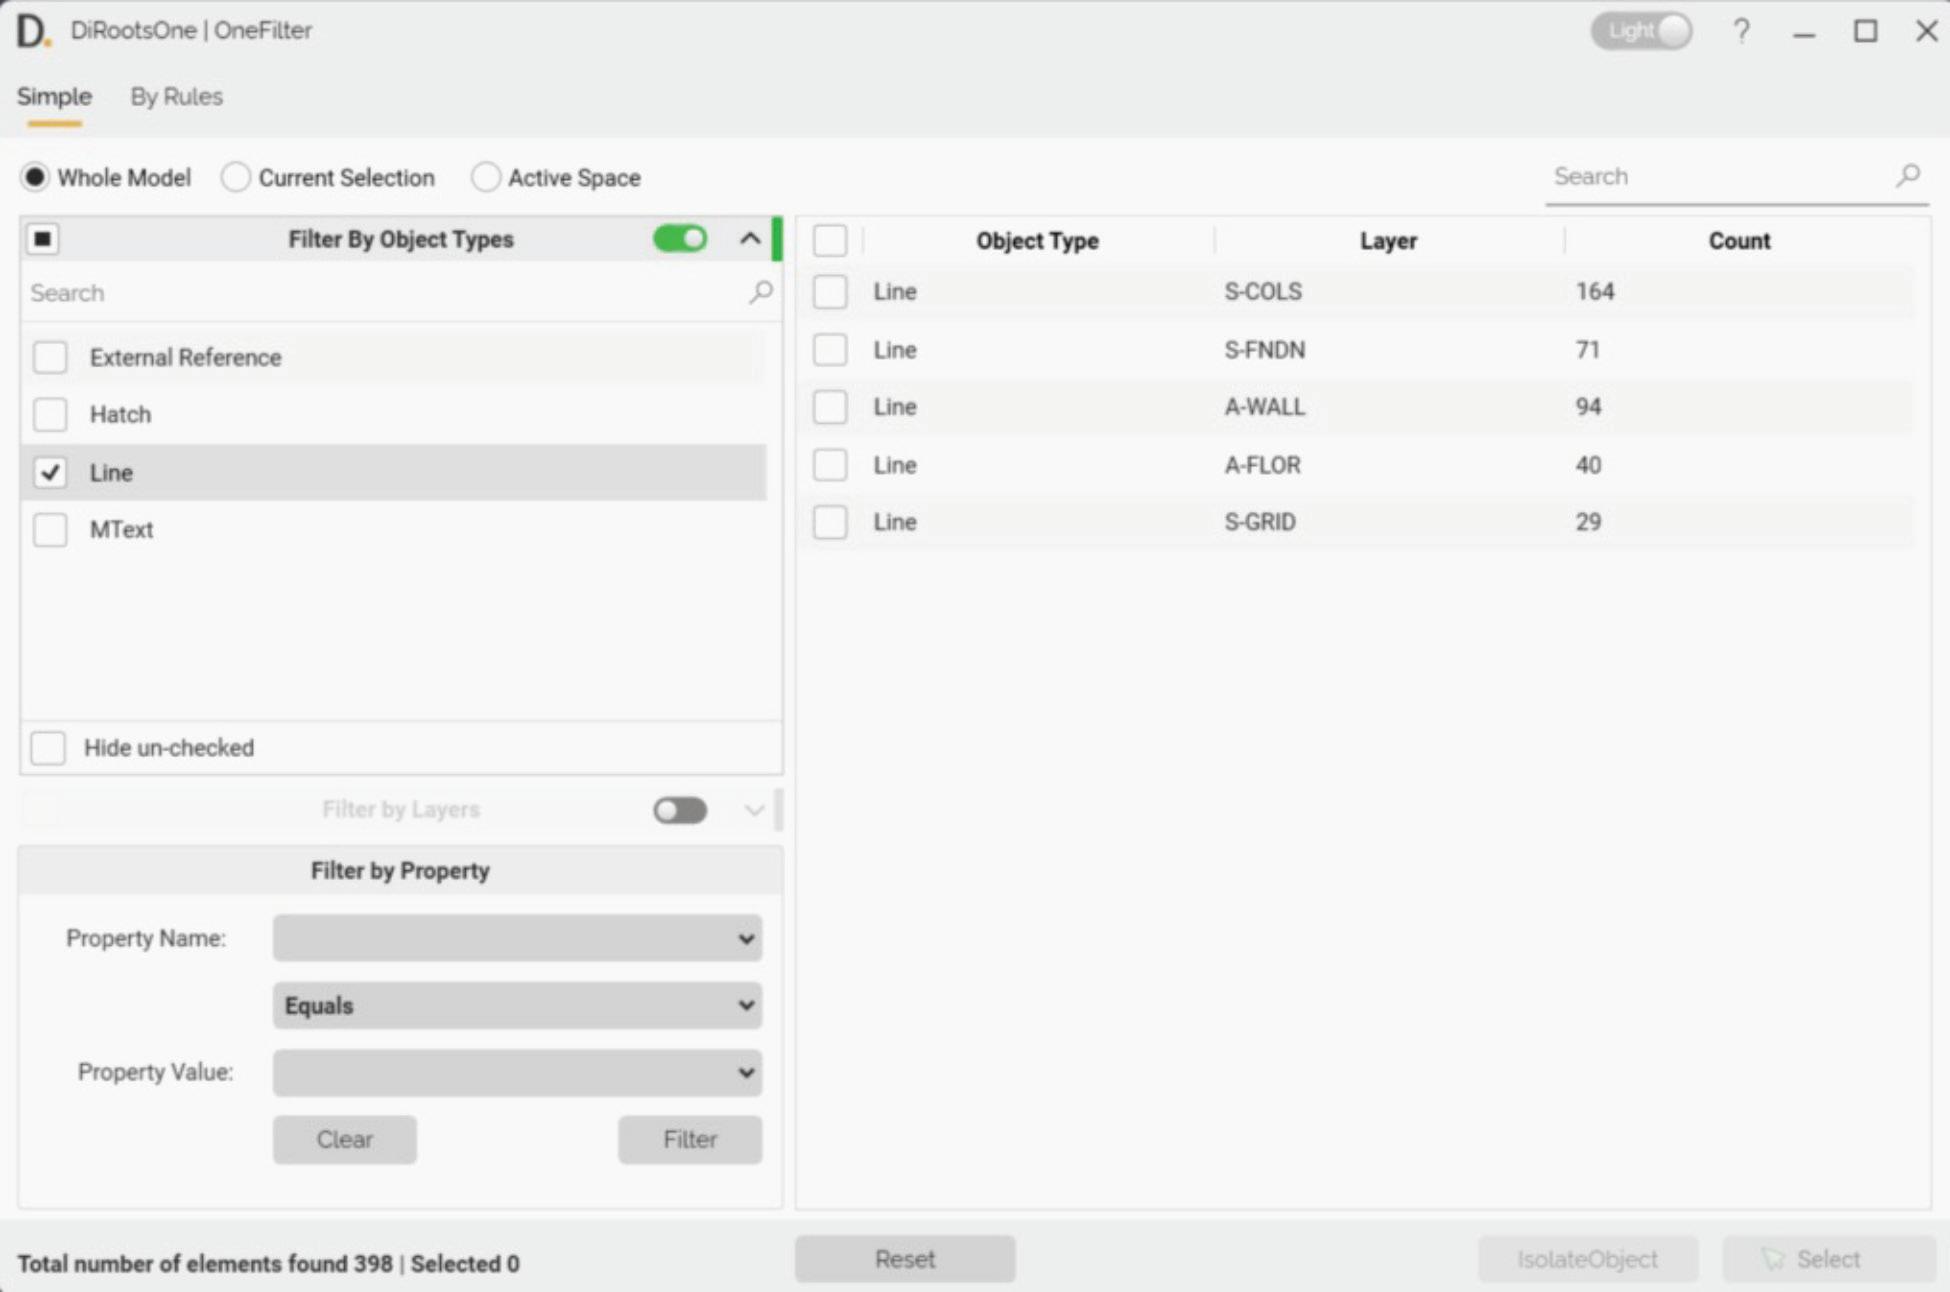Open the Property Name dropdown

(x=517, y=938)
